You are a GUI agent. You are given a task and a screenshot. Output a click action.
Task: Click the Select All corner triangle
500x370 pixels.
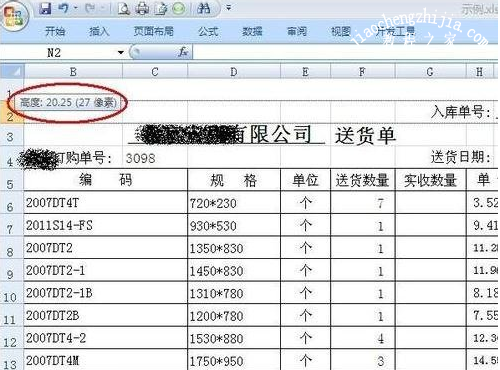click(12, 71)
